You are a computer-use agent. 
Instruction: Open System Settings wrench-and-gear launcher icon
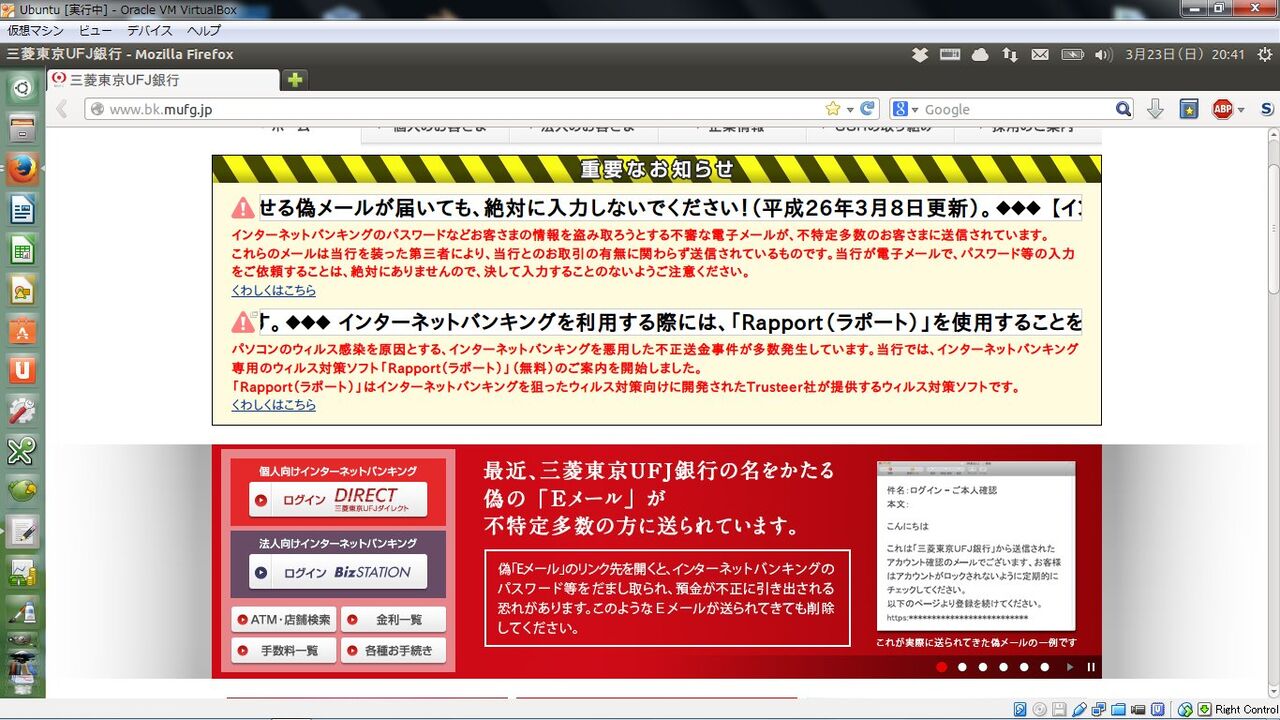[22, 411]
